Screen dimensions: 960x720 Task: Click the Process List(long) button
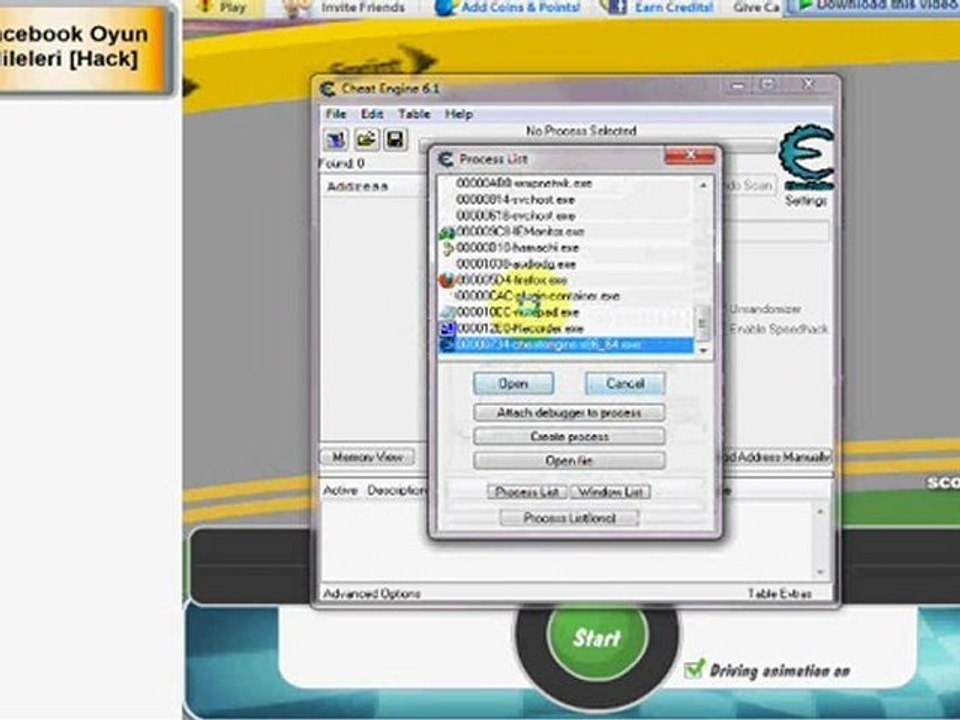pyautogui.click(x=569, y=518)
